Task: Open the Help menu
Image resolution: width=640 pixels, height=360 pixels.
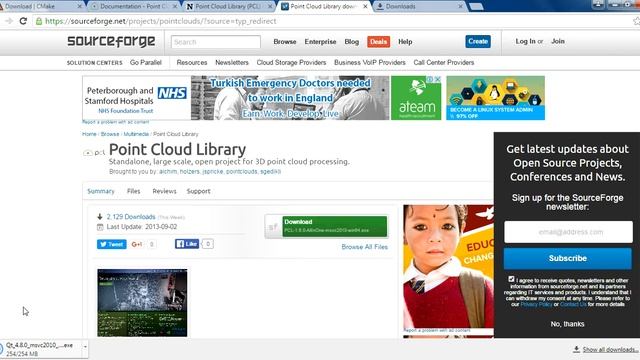Action: (405, 42)
